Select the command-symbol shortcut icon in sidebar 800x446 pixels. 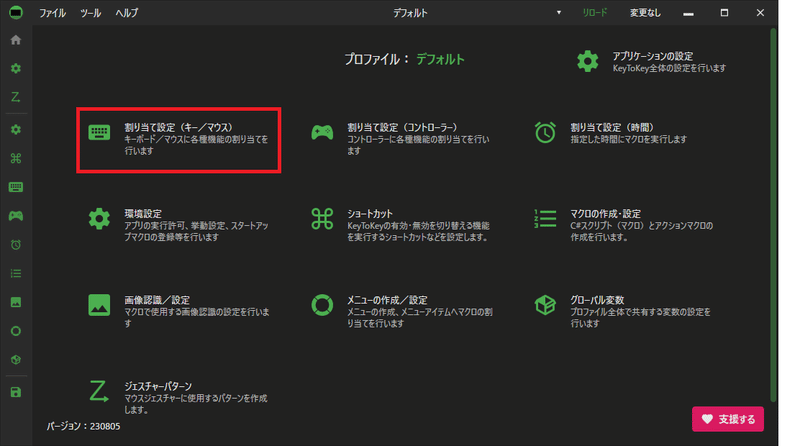[x=16, y=158]
